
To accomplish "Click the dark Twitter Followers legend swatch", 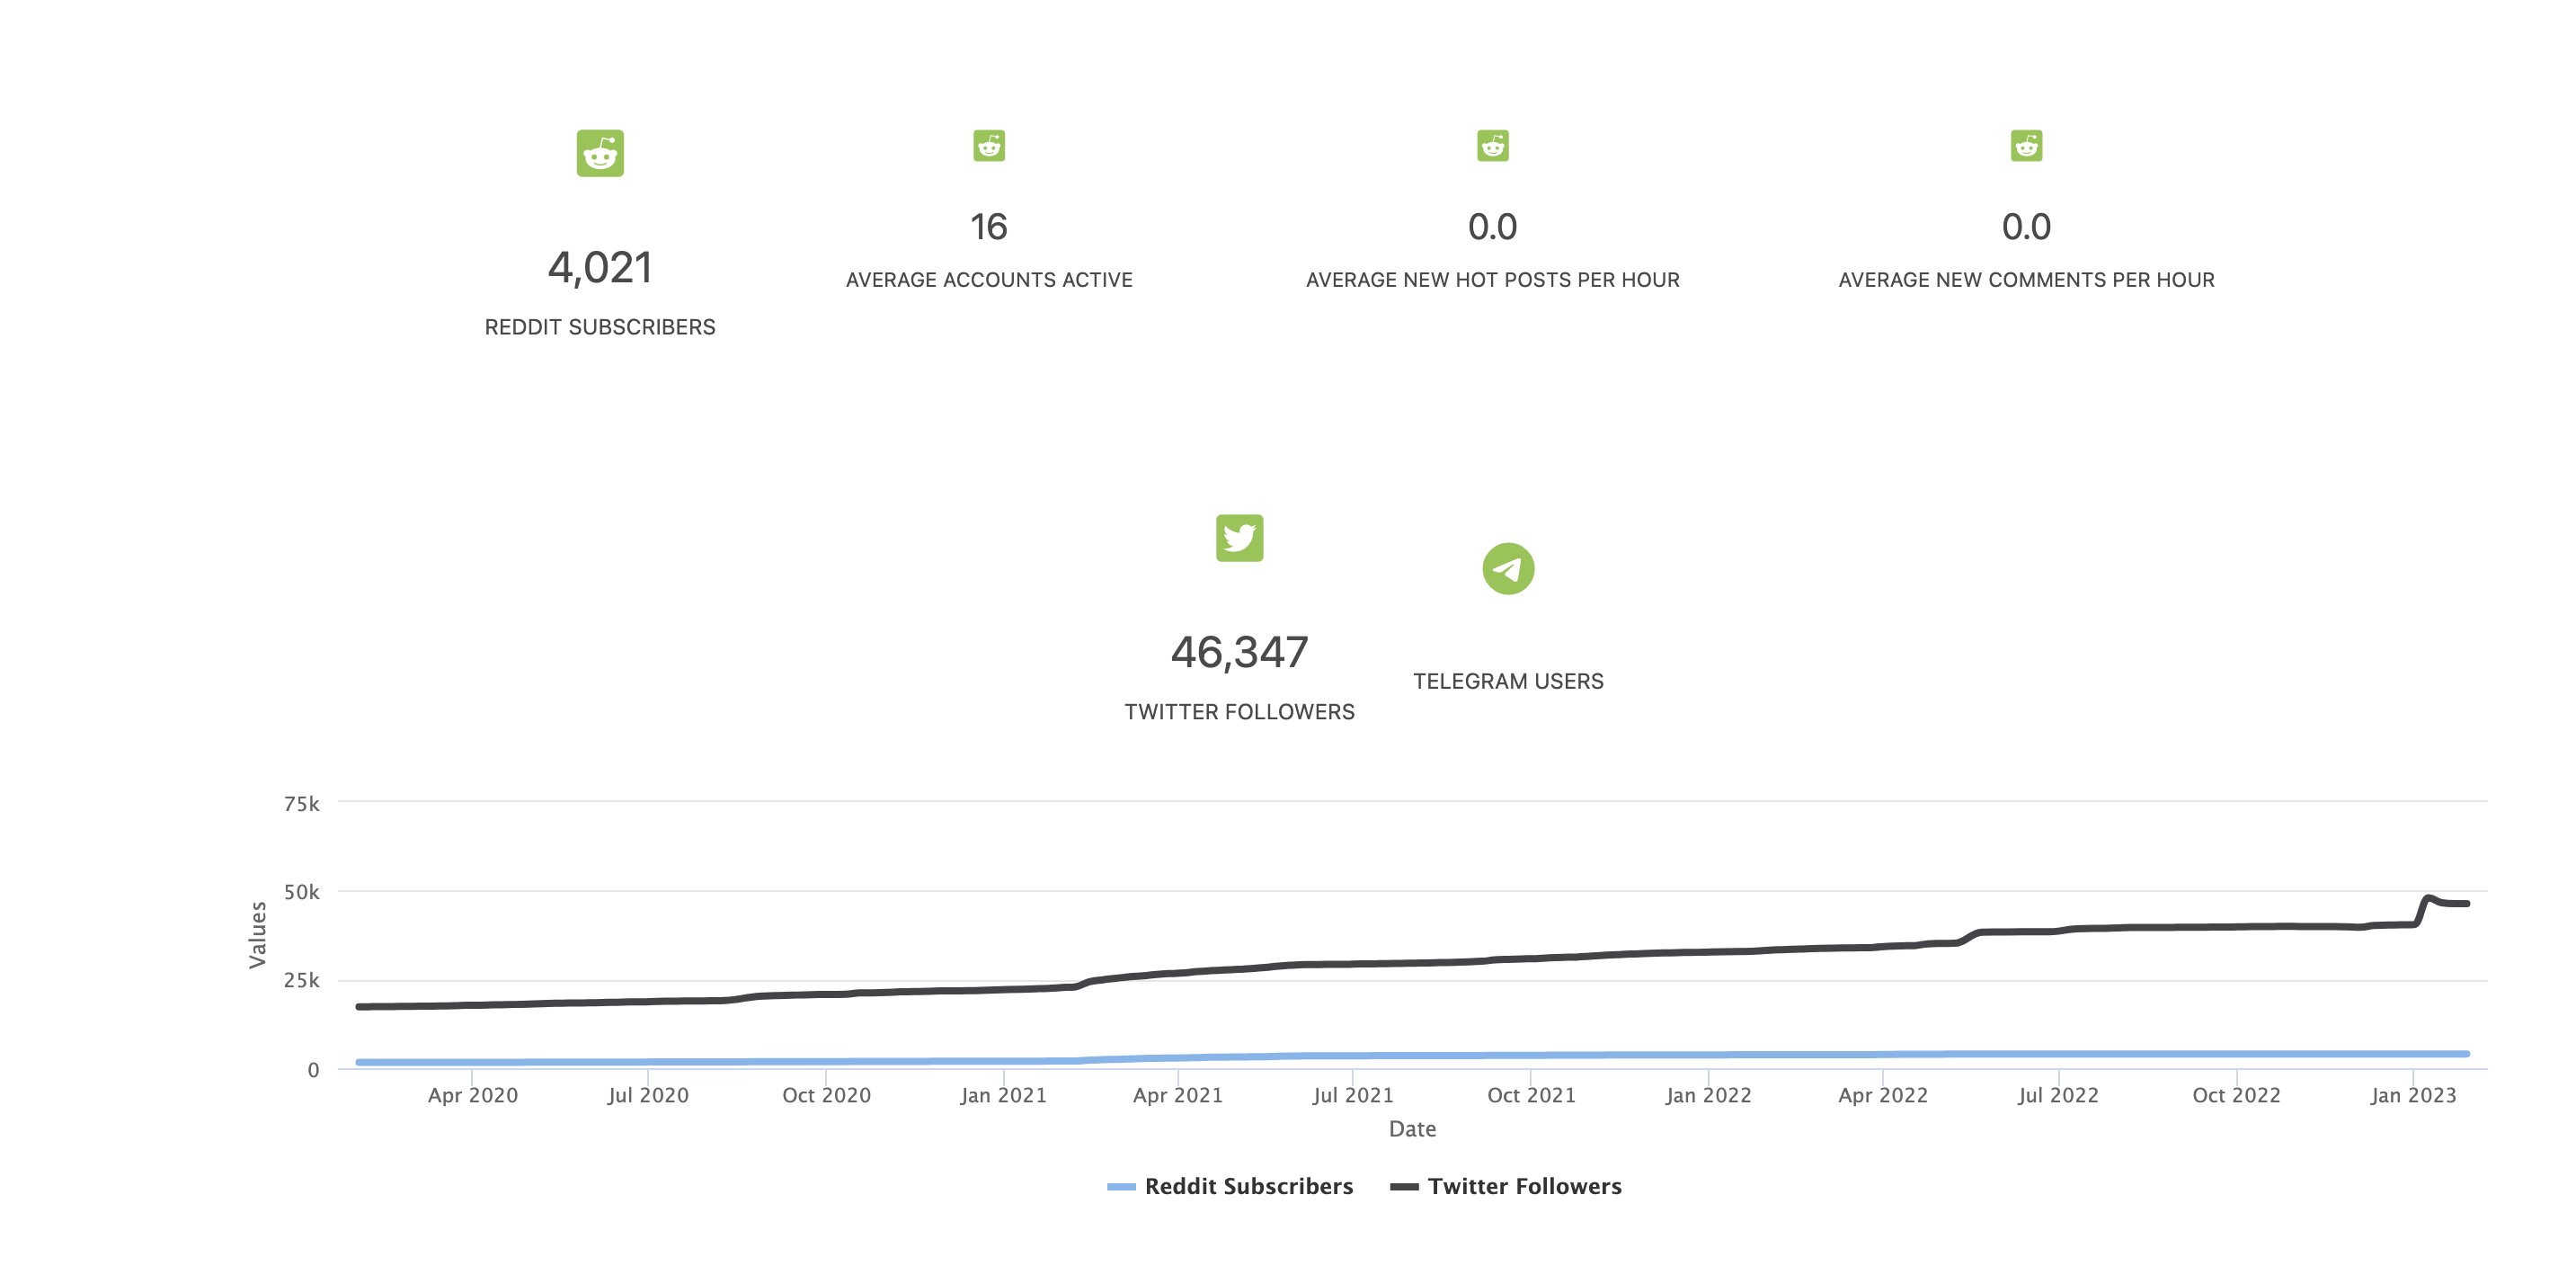I will pyautogui.click(x=1404, y=1187).
